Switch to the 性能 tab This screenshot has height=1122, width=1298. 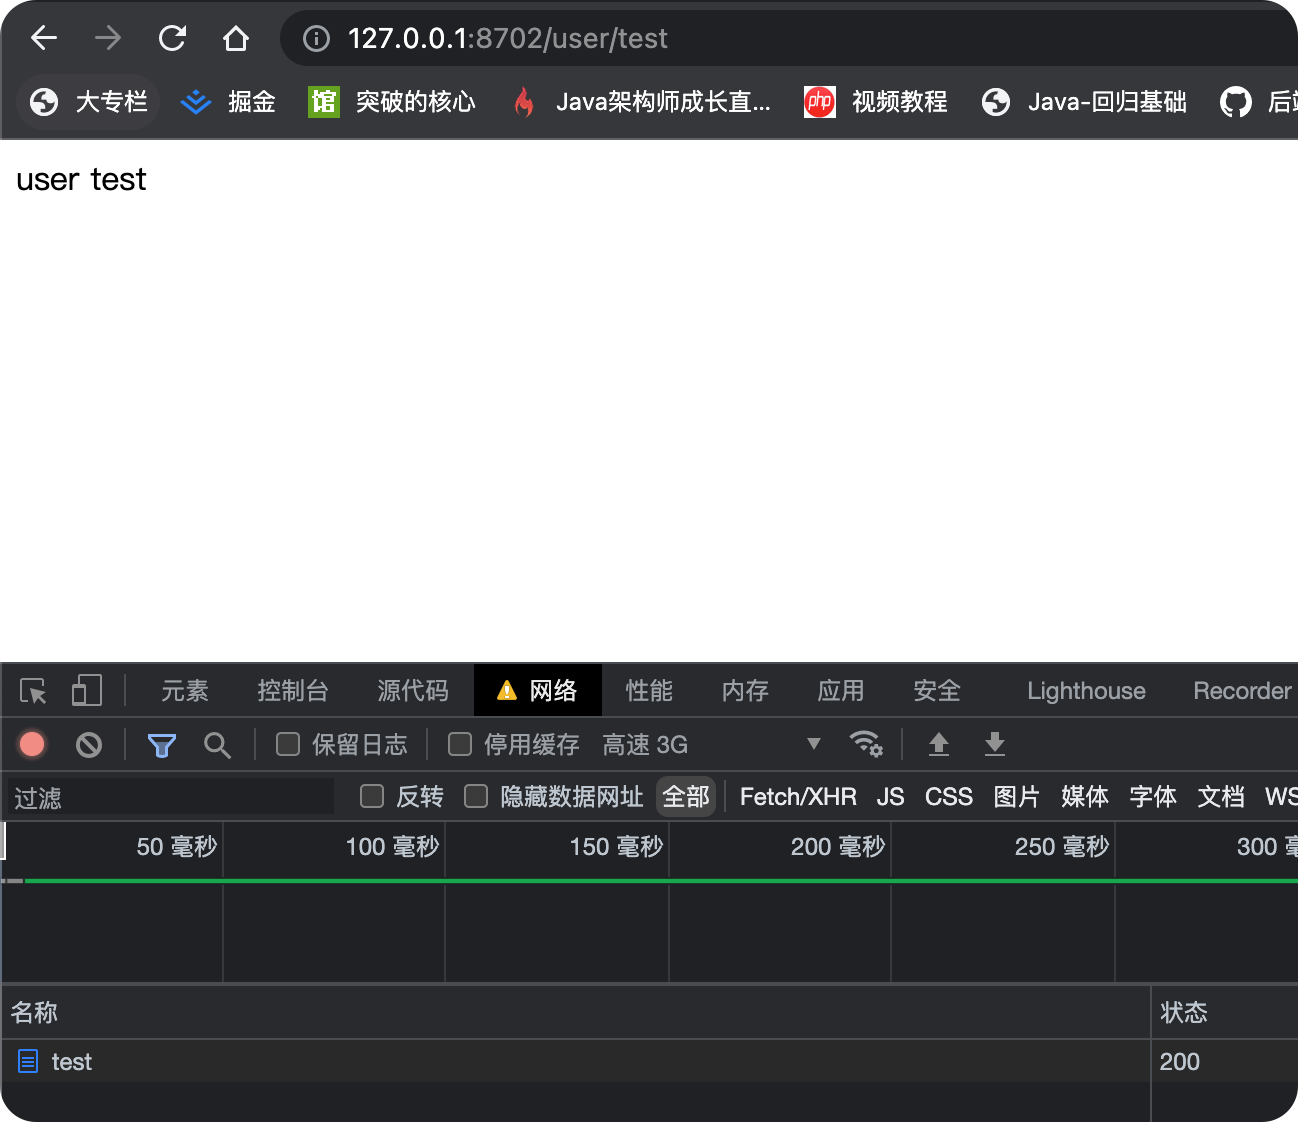pos(649,691)
